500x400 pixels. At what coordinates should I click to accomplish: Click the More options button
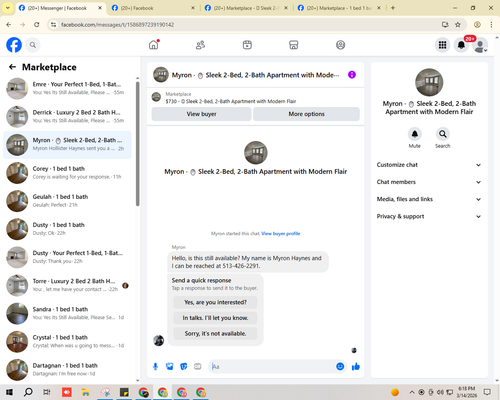click(x=306, y=114)
